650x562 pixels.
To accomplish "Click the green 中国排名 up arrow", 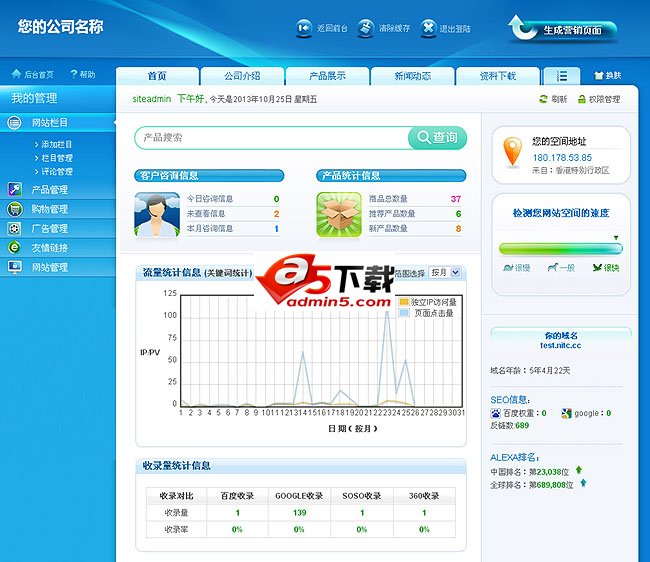I will point(579,470).
